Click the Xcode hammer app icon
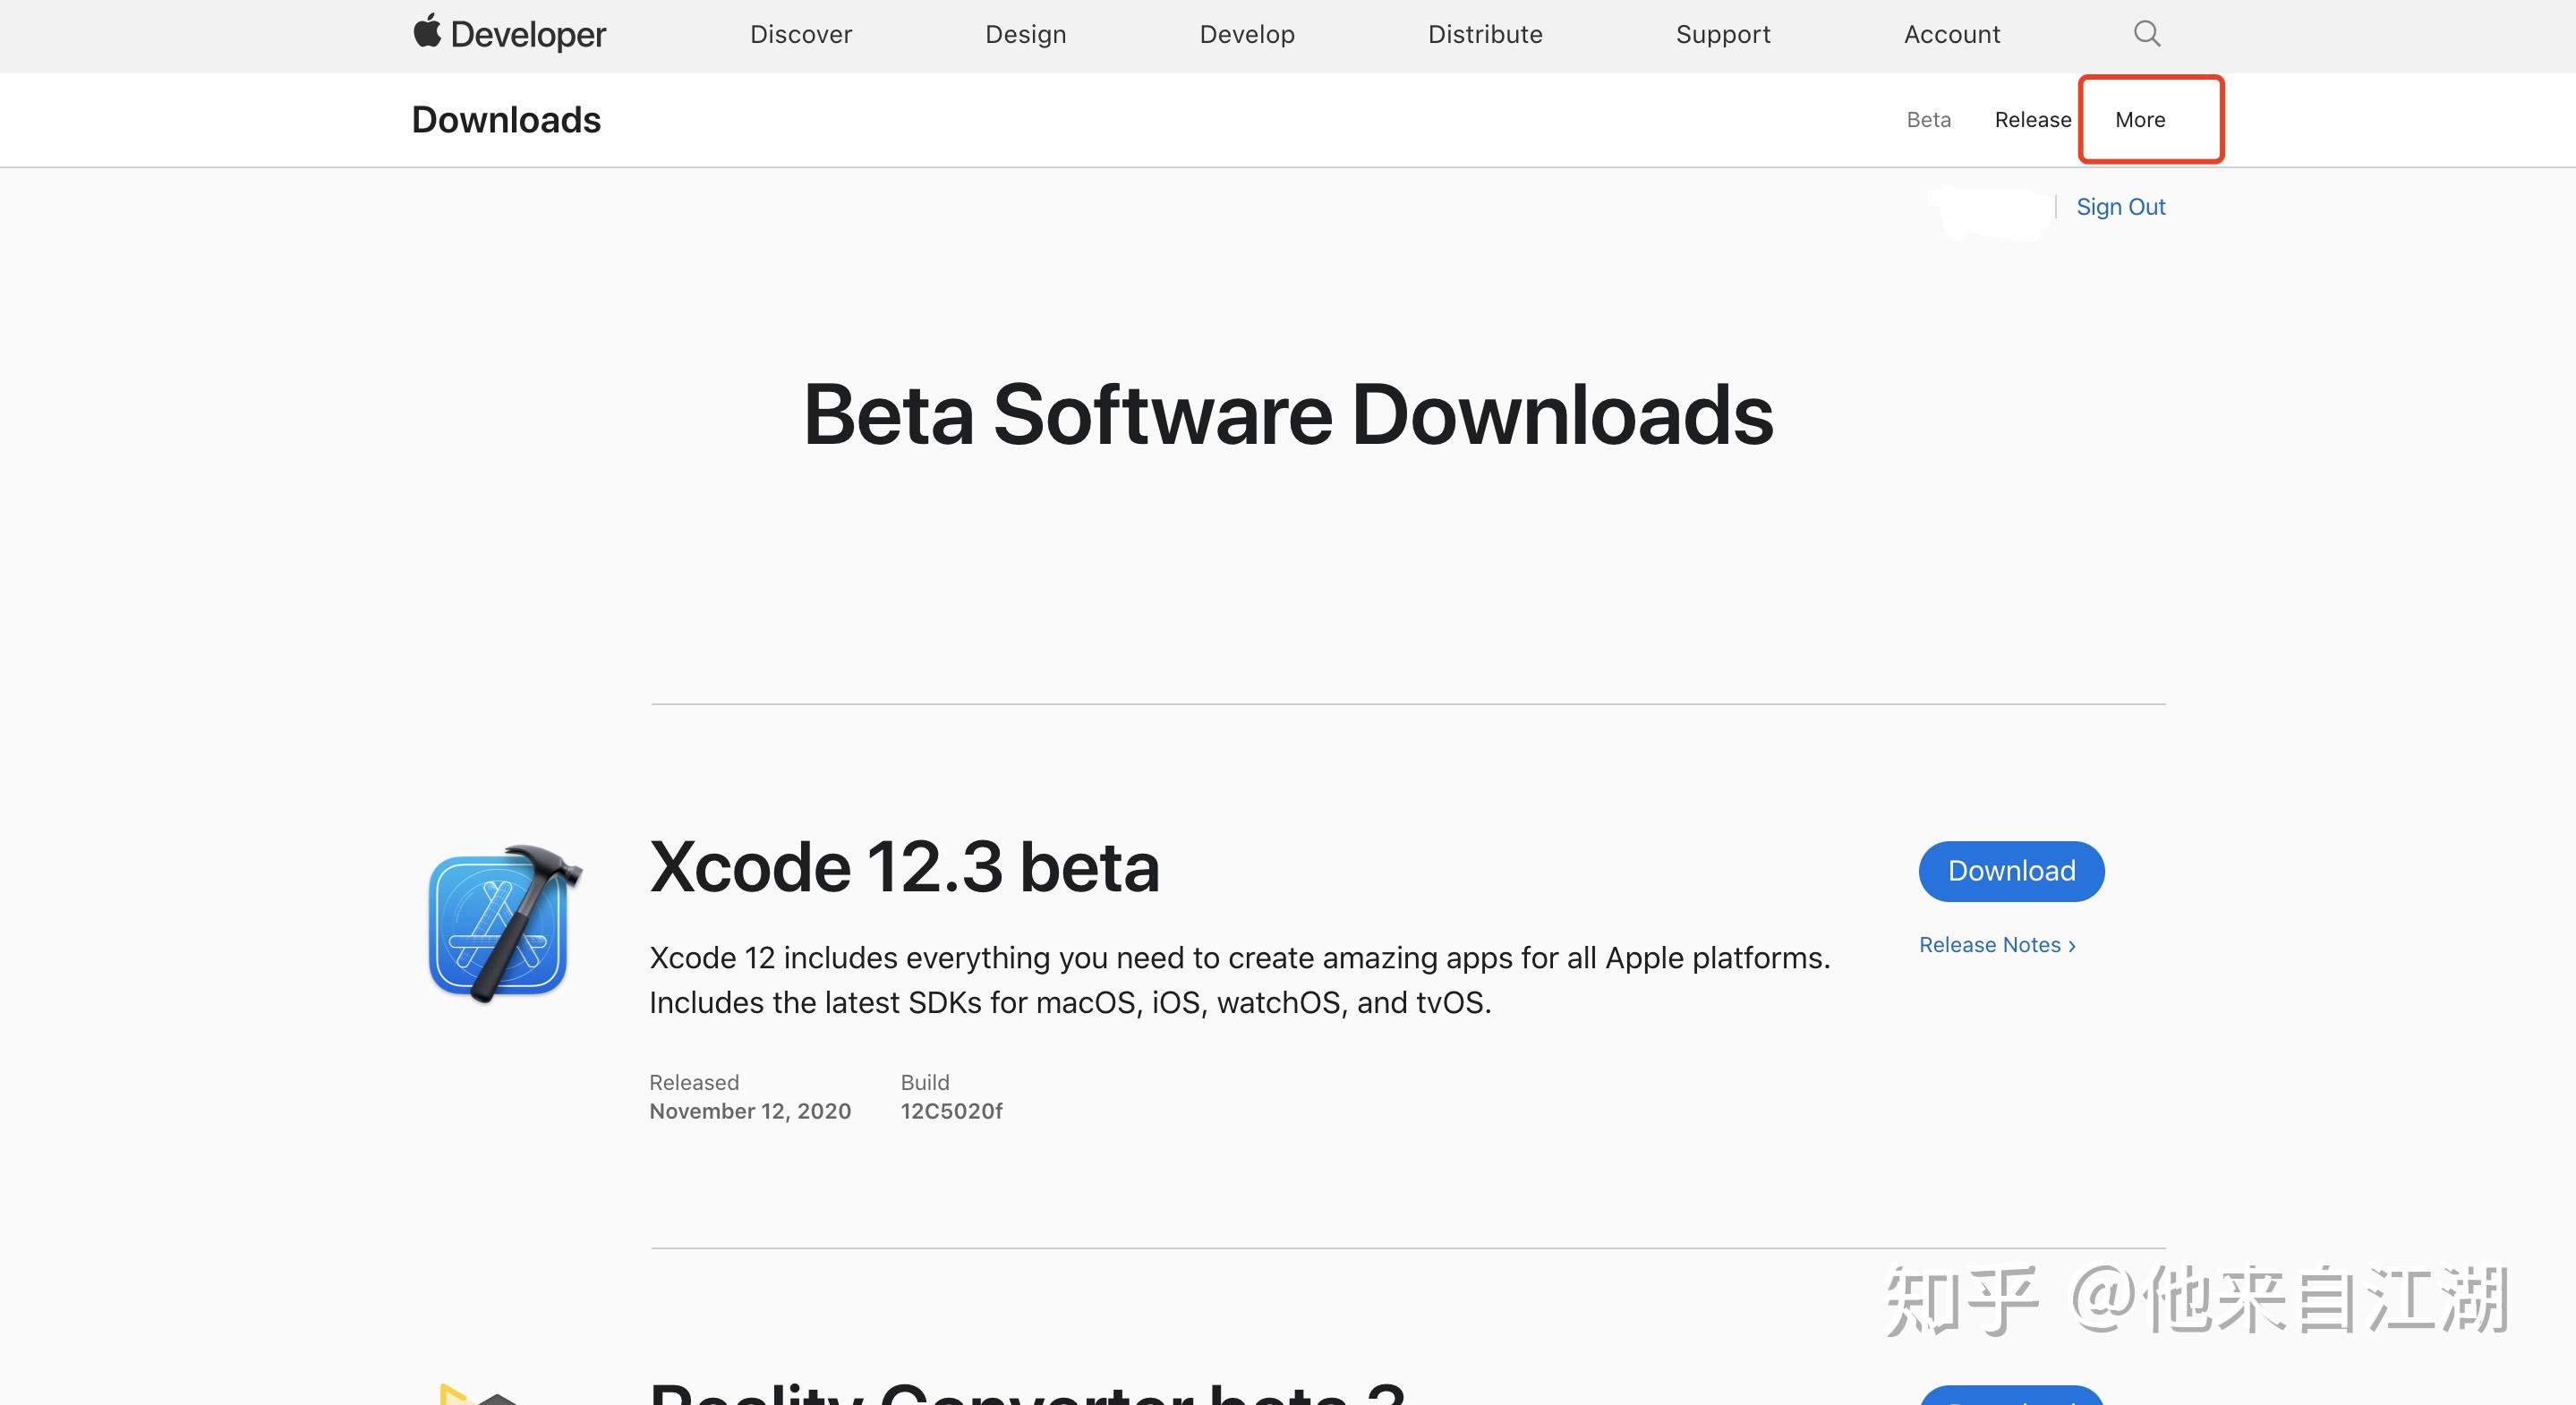Viewport: 2576px width, 1405px height. coord(505,924)
